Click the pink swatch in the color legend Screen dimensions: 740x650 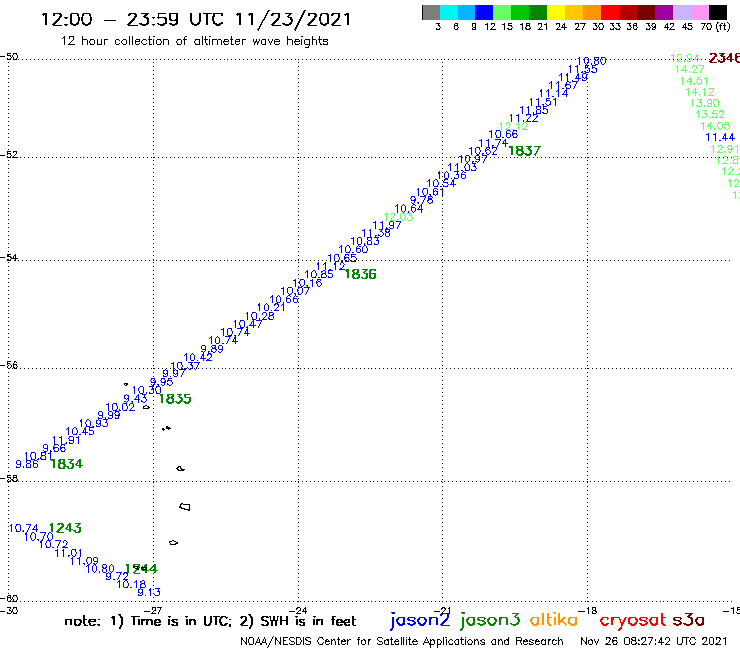(699, 12)
